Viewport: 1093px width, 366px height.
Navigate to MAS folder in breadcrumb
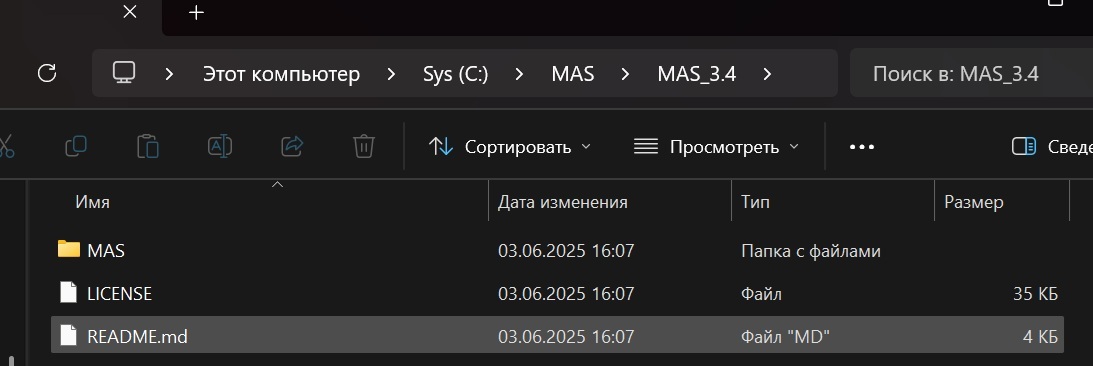(x=573, y=74)
